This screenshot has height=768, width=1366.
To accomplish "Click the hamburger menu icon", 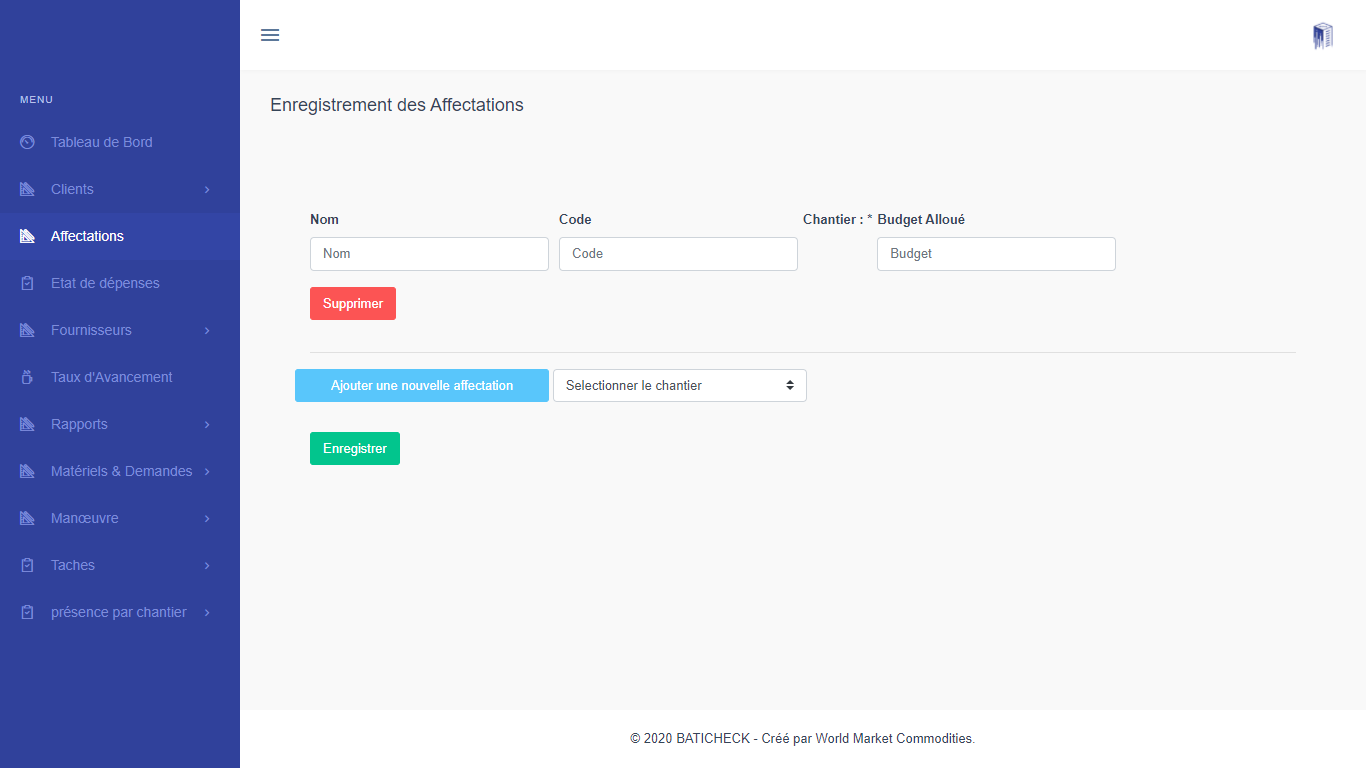I will (270, 35).
